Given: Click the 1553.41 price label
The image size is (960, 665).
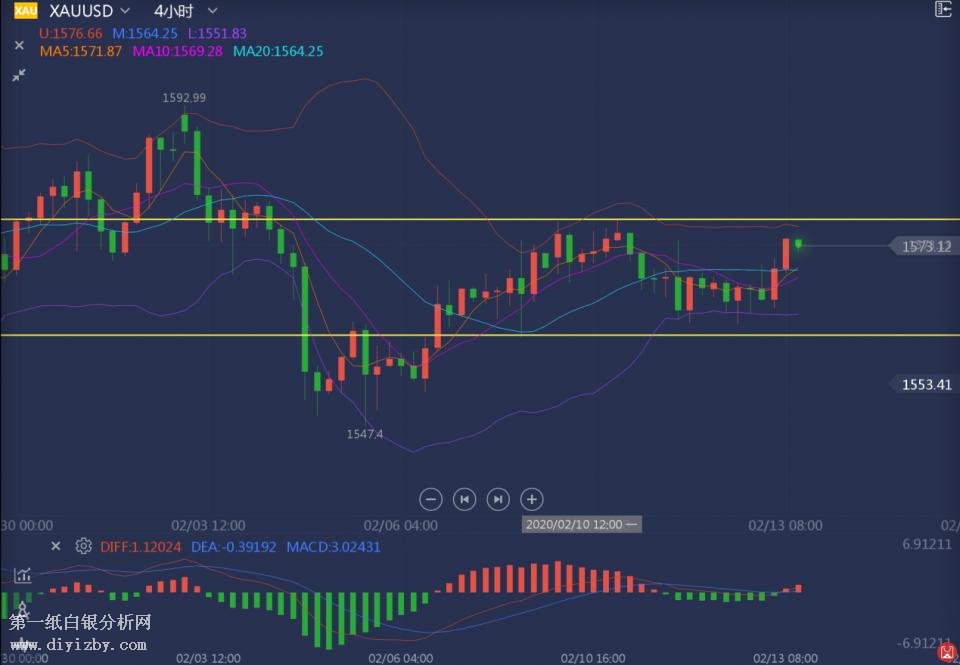Looking at the screenshot, I should pos(924,384).
